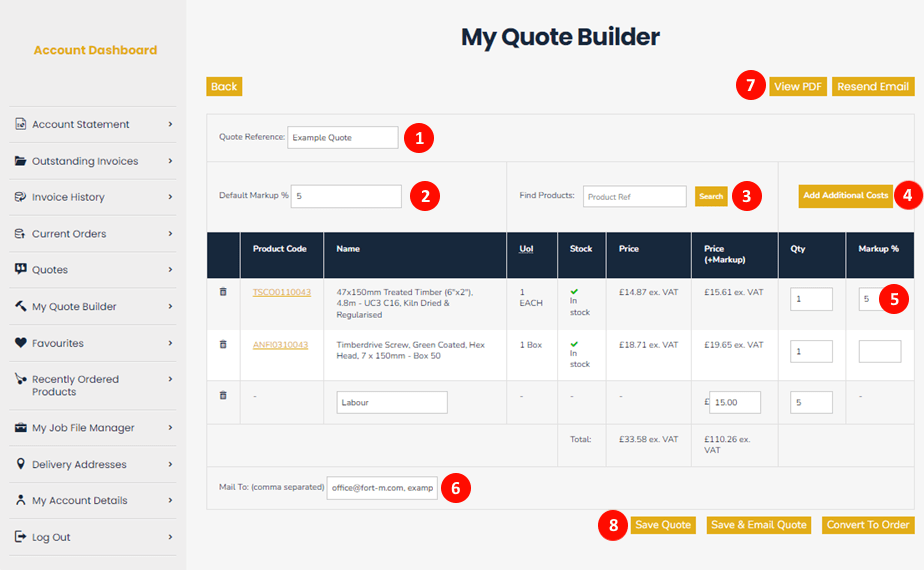Viewport: 924px width, 570px height.
Task: Open Account Statement menu item
Action: (93, 124)
